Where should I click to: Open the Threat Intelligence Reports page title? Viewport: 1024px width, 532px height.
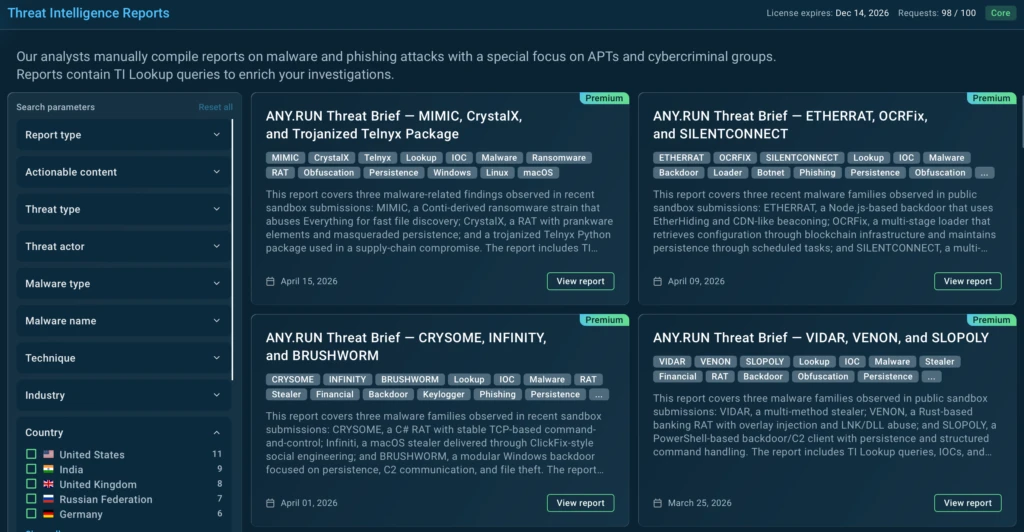88,13
